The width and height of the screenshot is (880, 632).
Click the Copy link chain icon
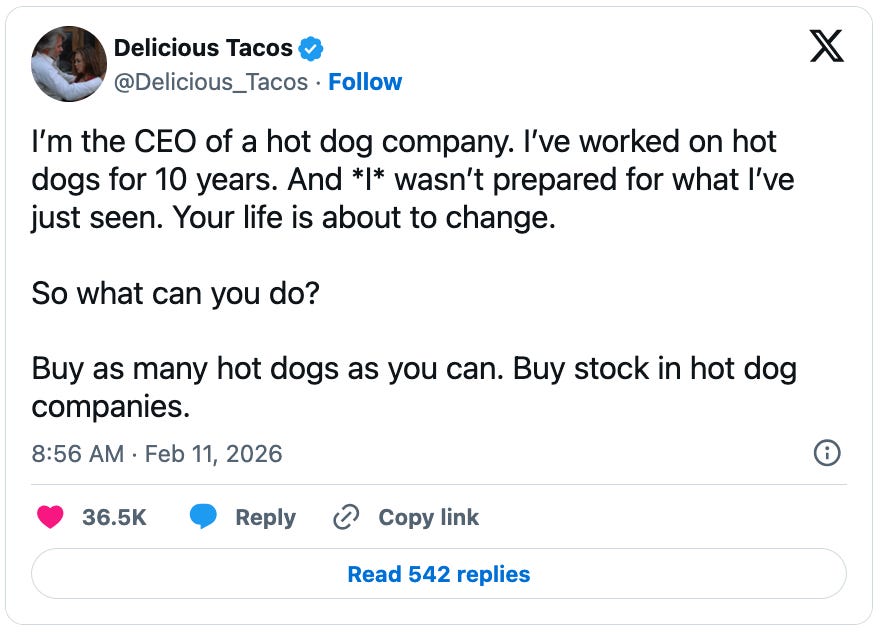coord(345,517)
